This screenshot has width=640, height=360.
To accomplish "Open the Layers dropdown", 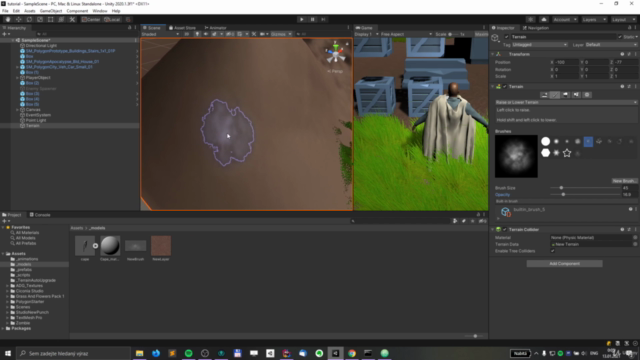I will 594,19.
